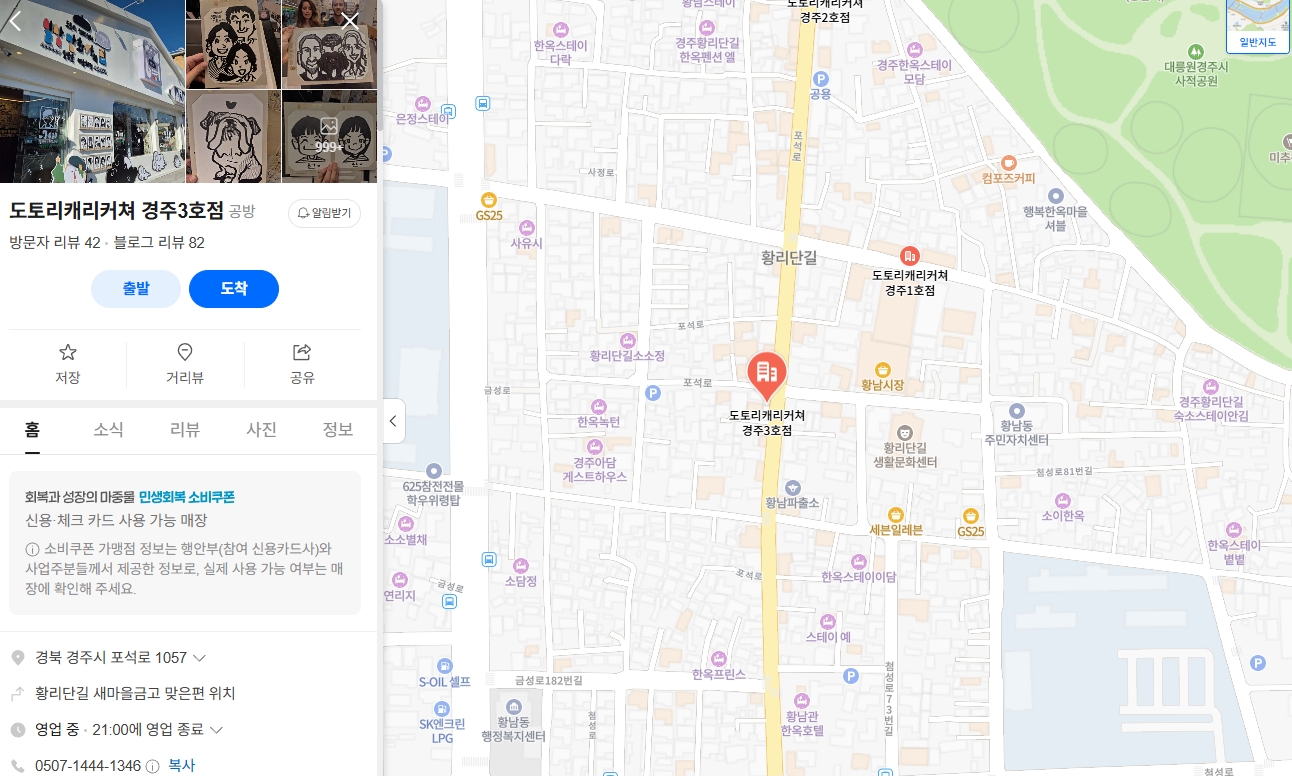
Task: Select the 625참전전몰 학우위령탑 marker
Action: pos(433,470)
